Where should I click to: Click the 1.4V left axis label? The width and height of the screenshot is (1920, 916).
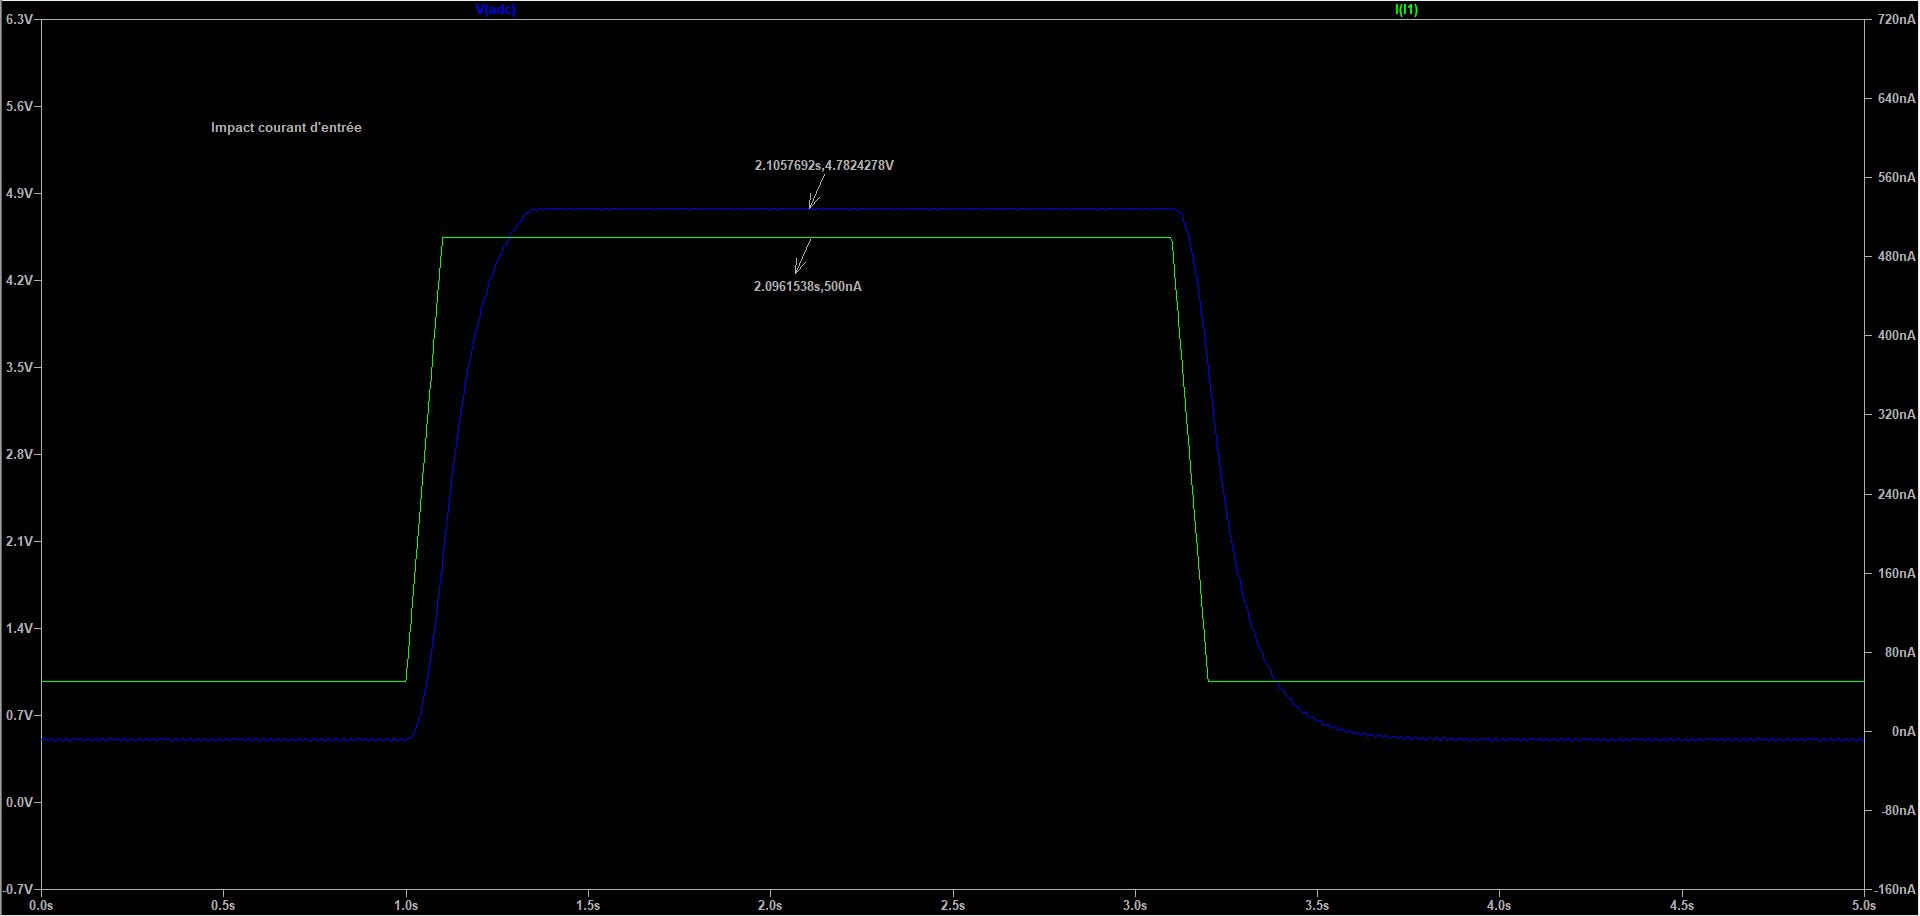coord(19,628)
